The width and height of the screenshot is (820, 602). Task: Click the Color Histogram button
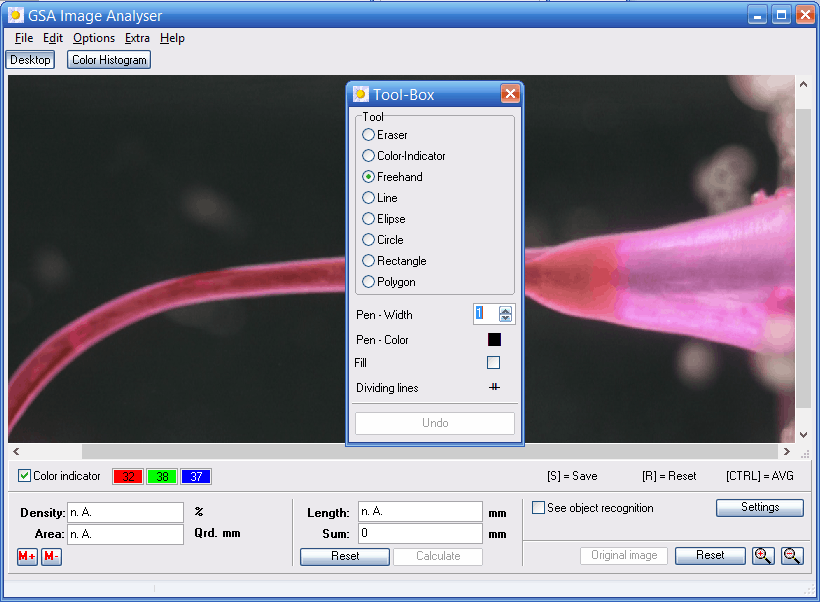(109, 60)
